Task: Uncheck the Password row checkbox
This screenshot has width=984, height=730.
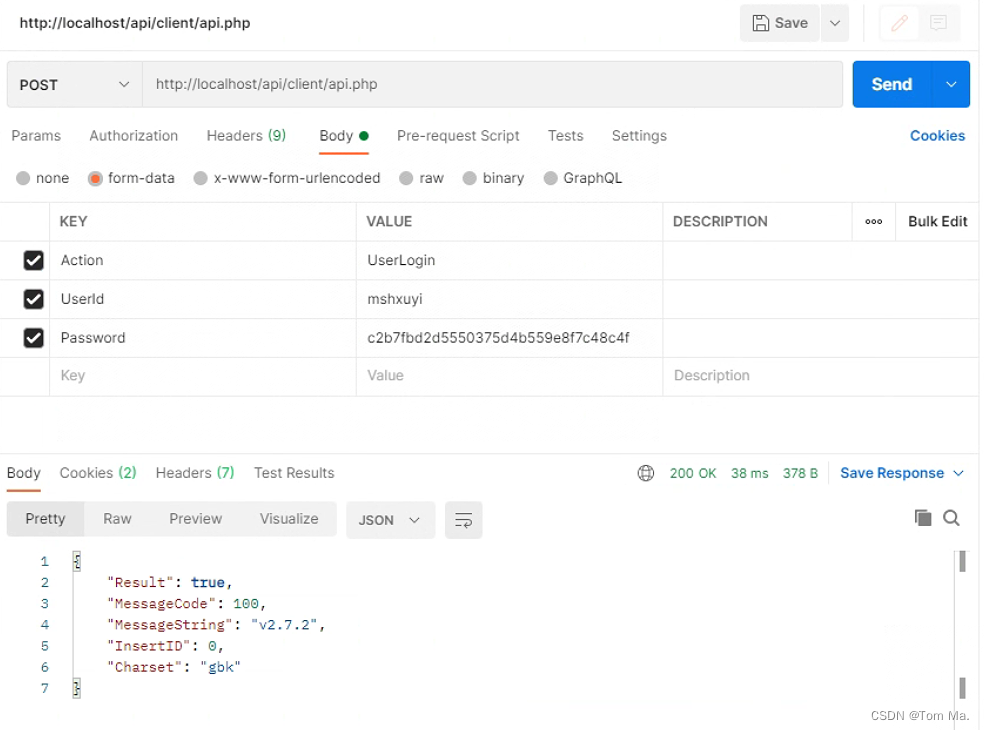Action: (33, 338)
